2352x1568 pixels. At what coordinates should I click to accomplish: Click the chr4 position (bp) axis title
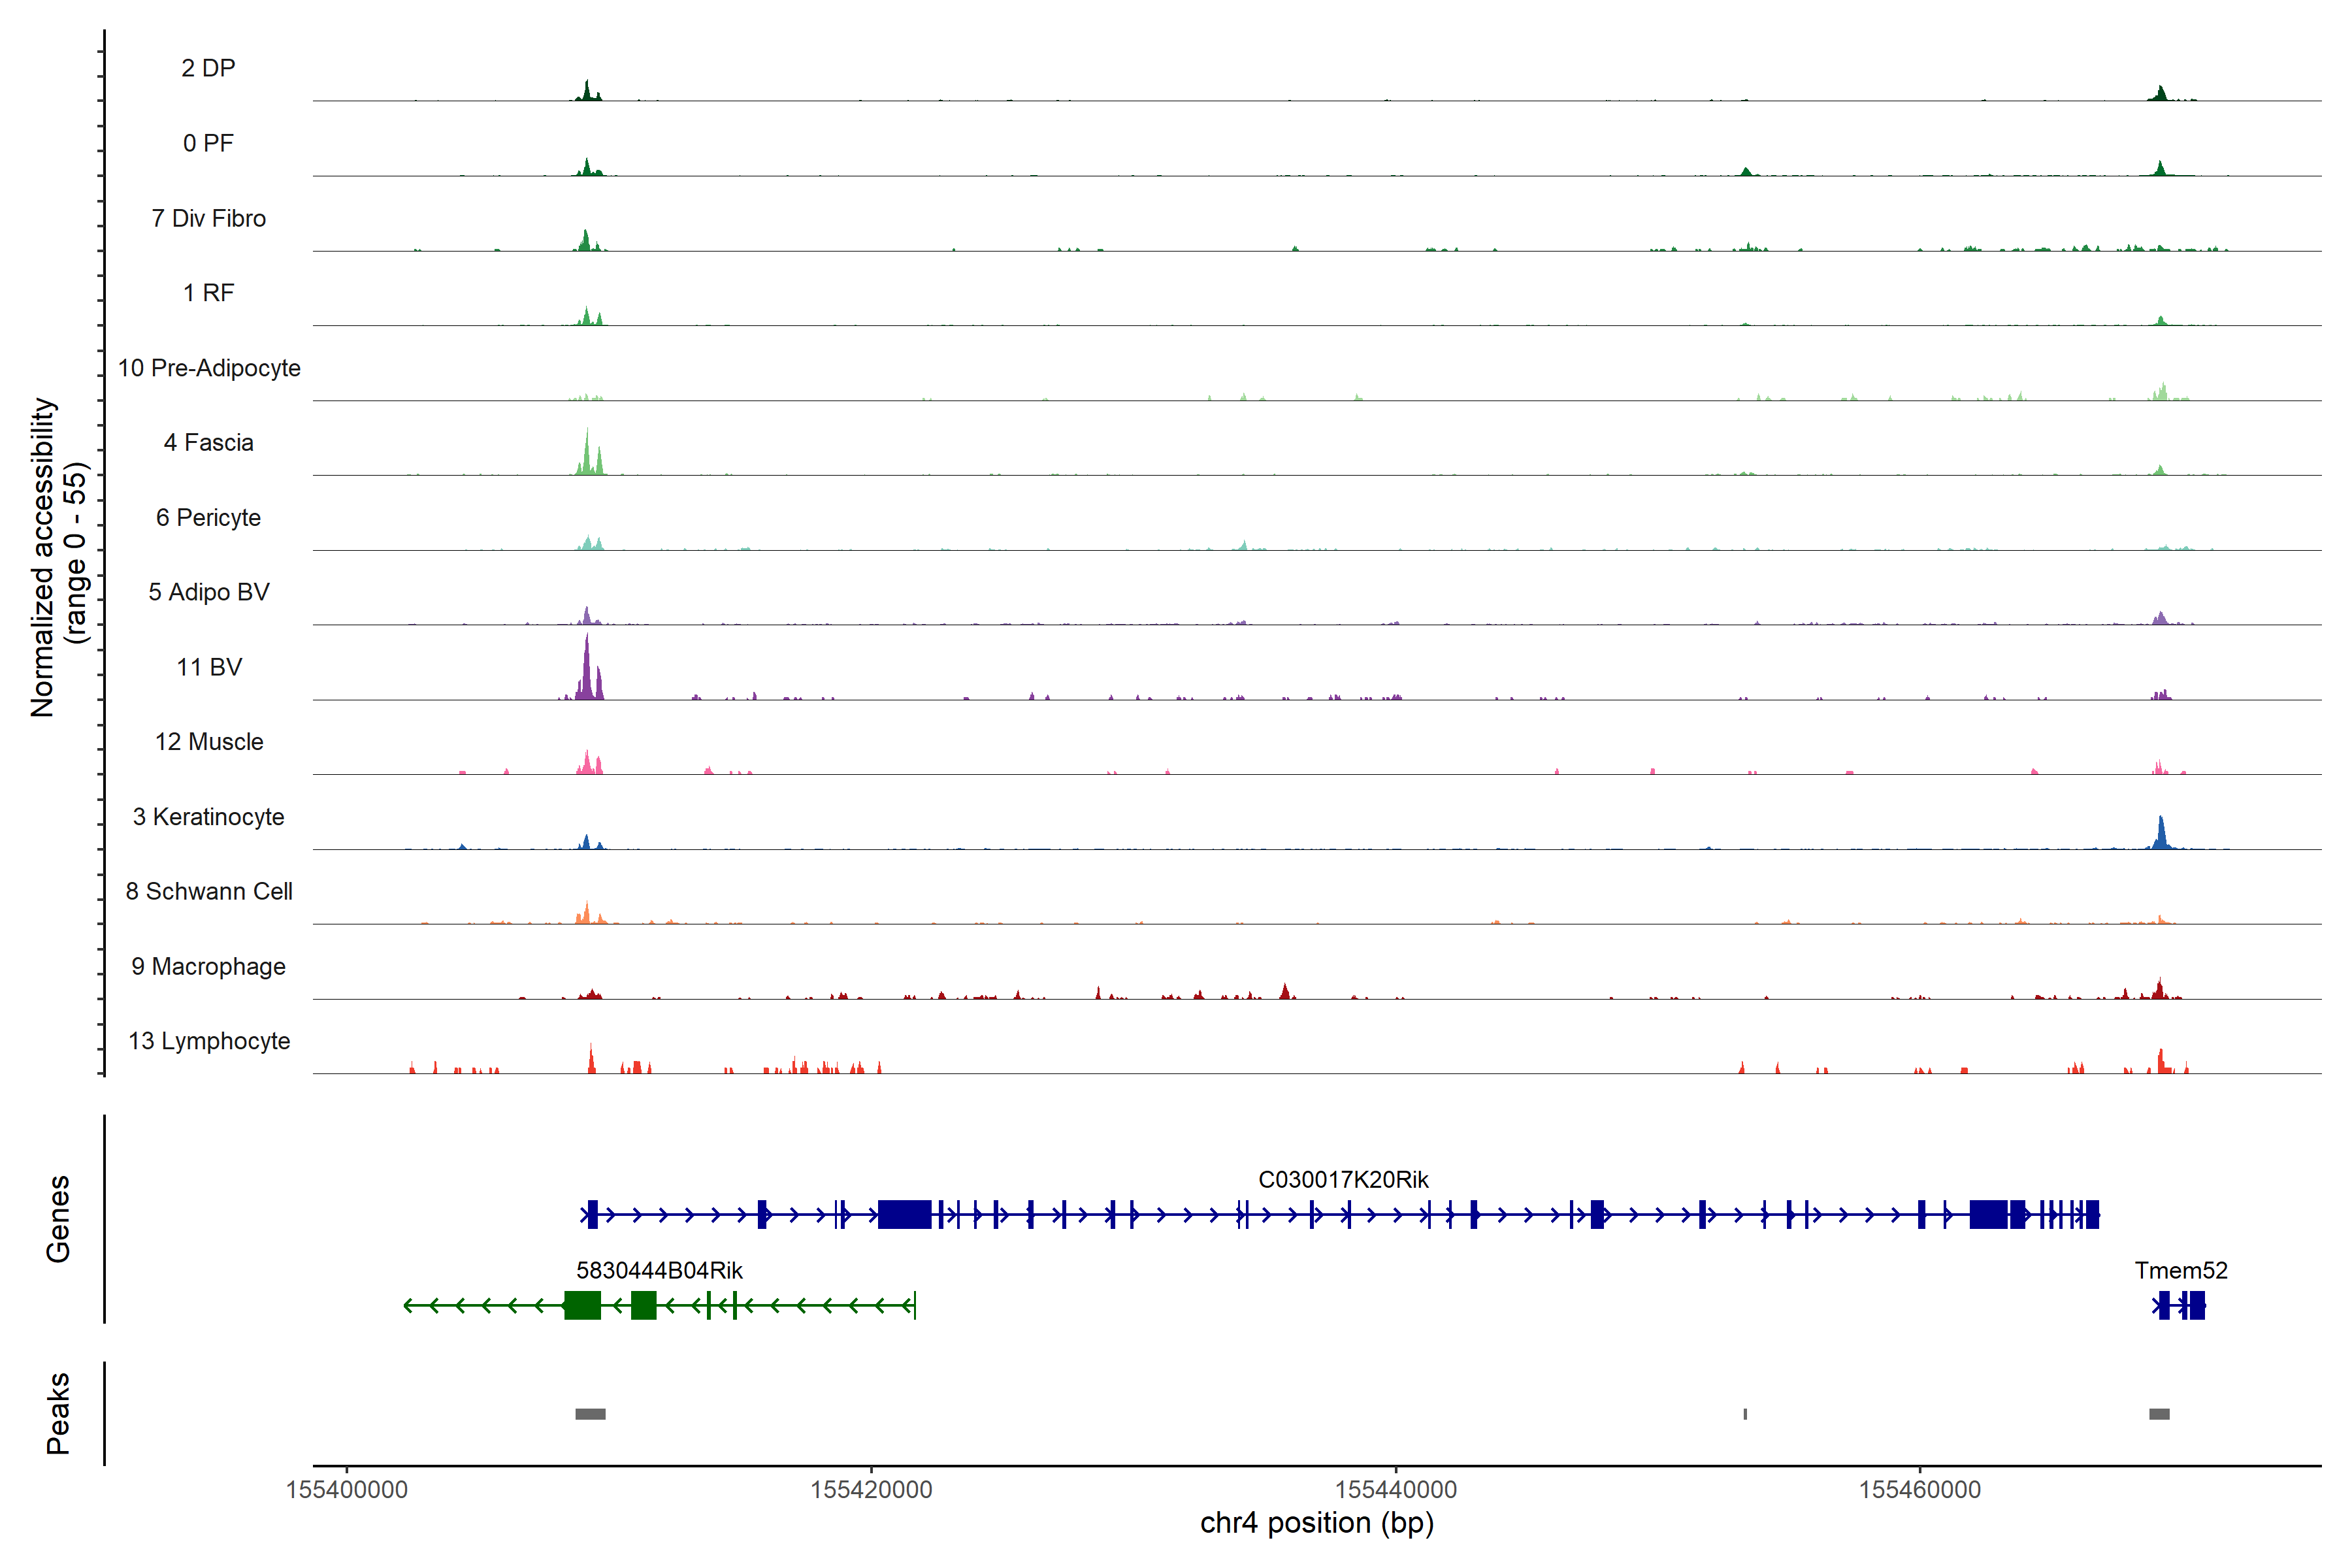(1316, 1523)
